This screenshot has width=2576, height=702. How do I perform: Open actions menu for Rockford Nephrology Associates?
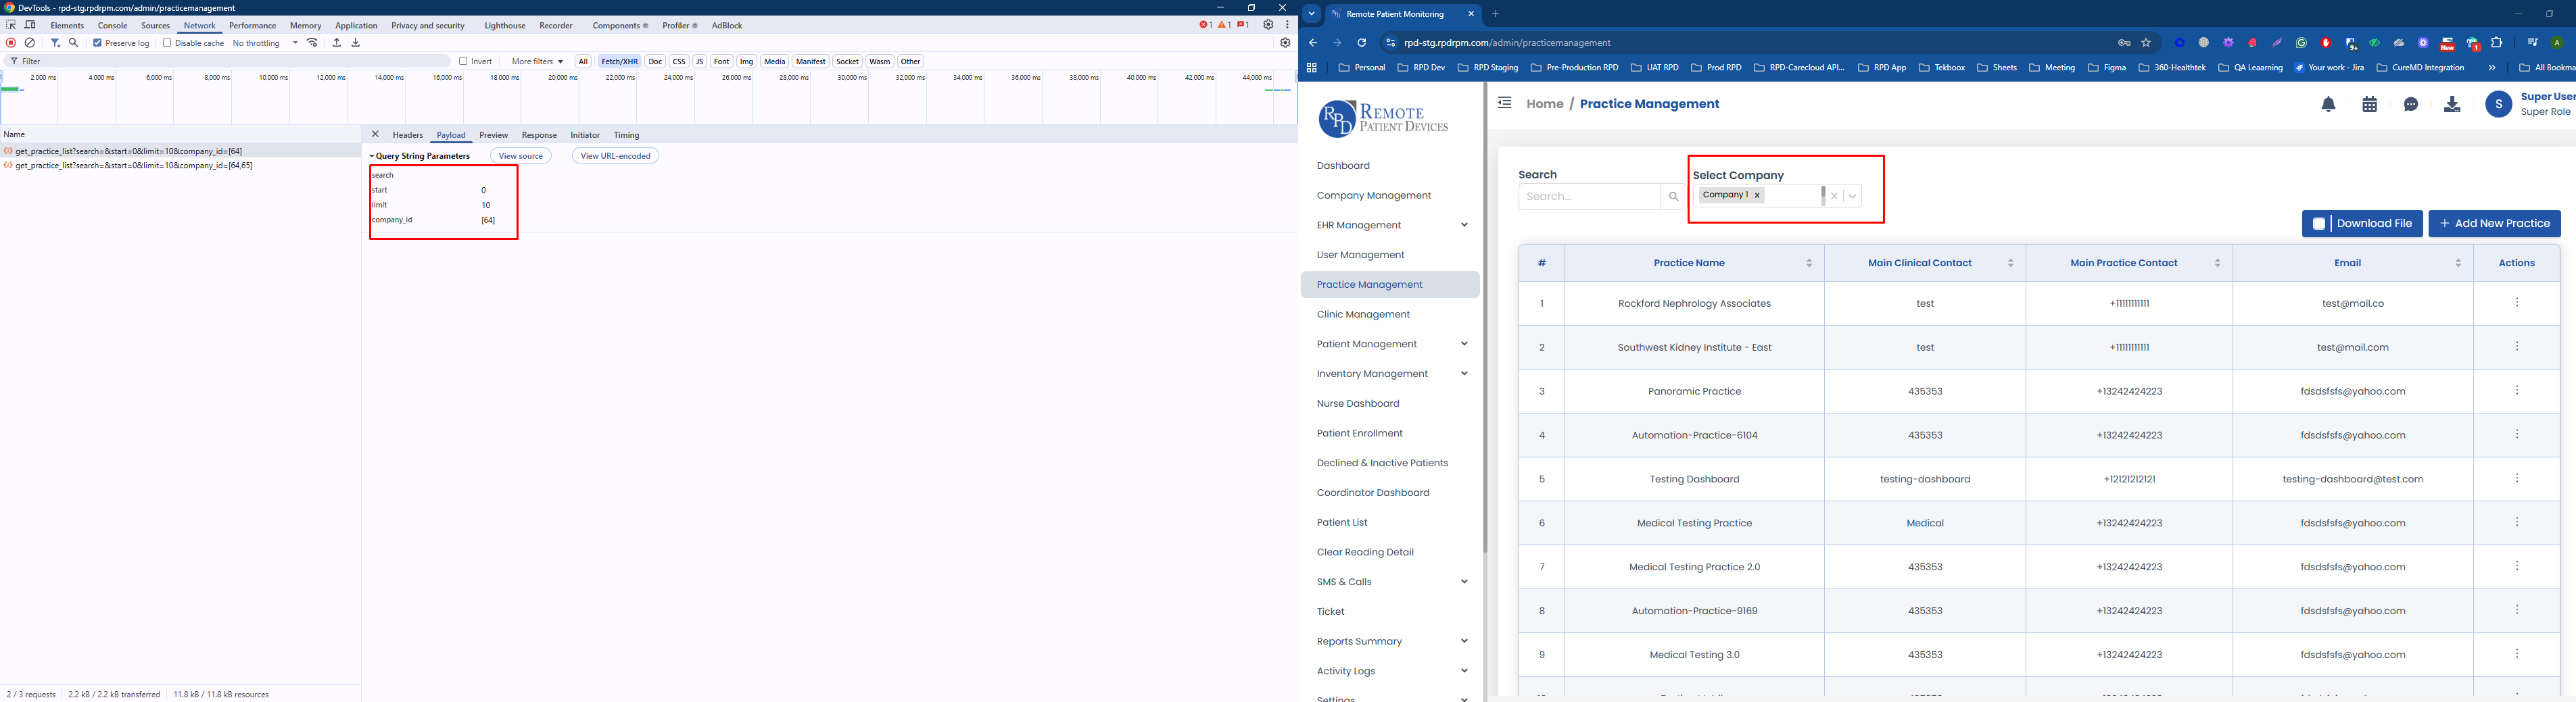pyautogui.click(x=2516, y=303)
